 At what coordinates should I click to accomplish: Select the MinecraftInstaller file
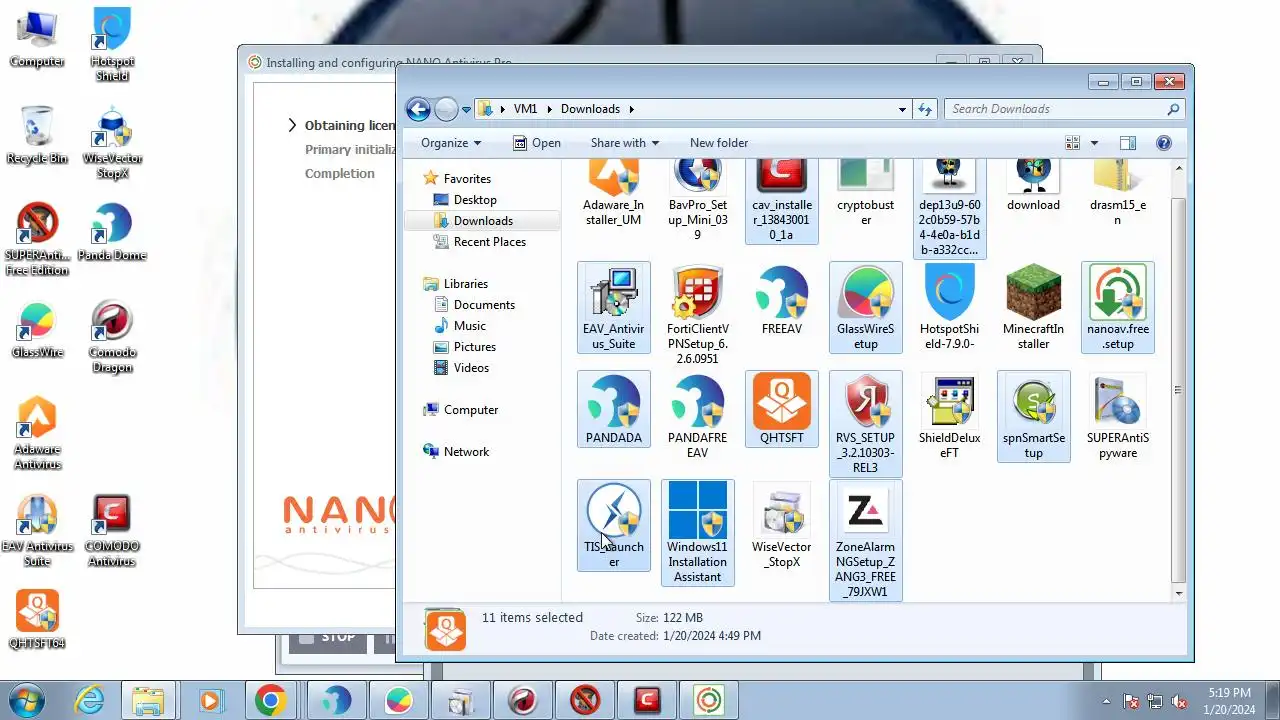tap(1033, 307)
